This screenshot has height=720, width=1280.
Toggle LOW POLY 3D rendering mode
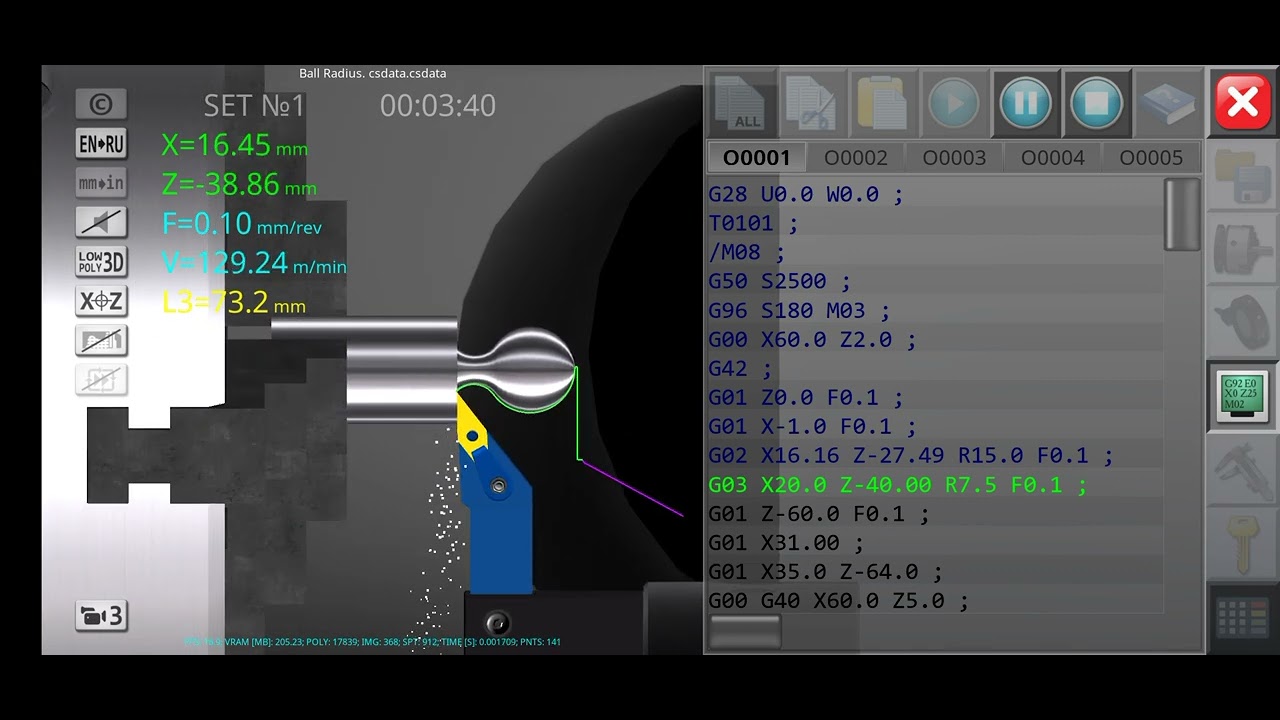coord(101,262)
